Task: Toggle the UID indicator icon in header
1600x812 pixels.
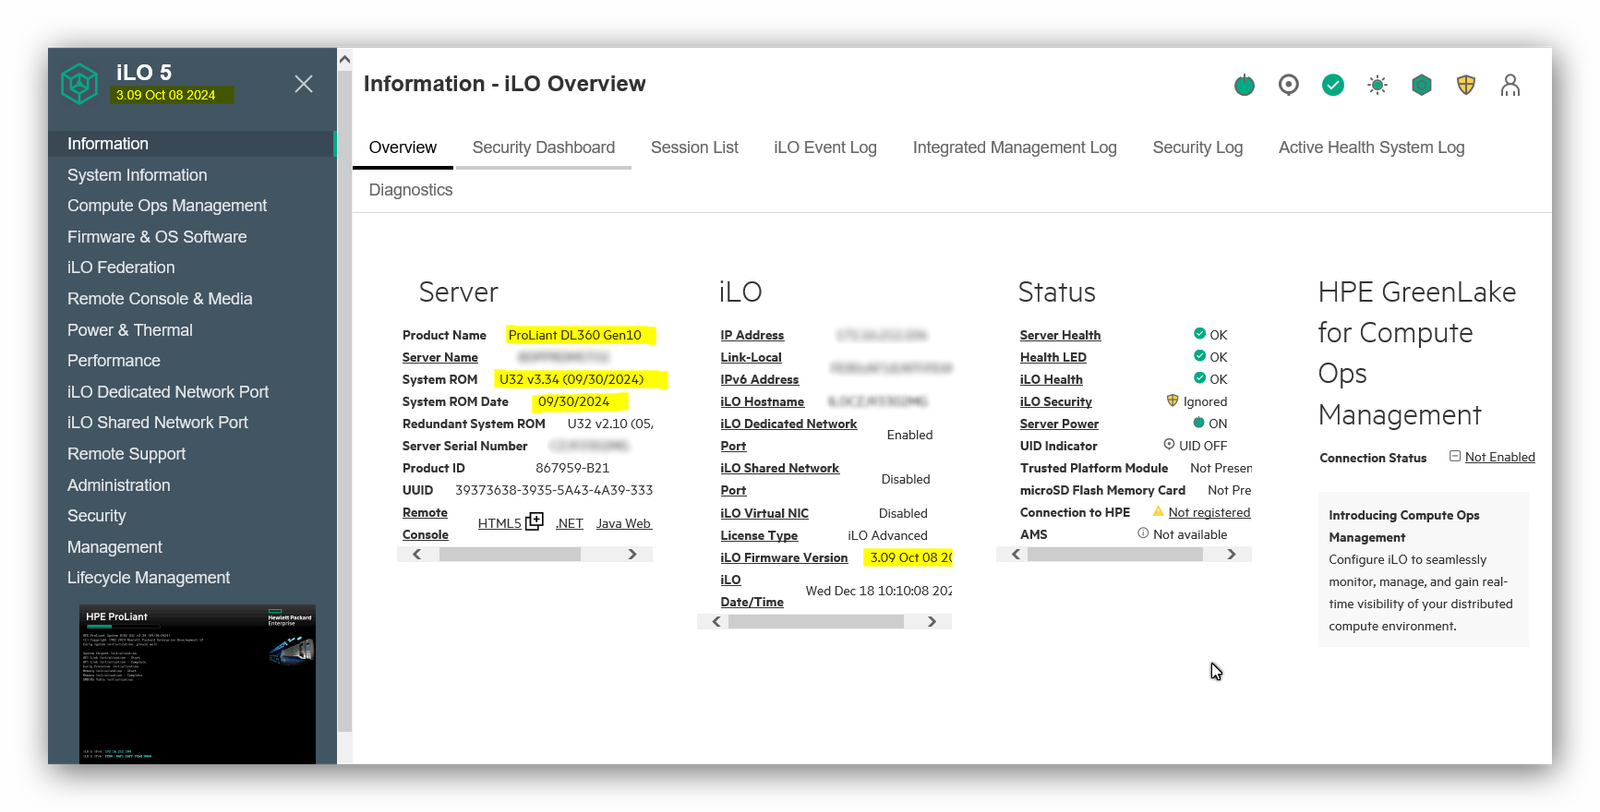Action: 1288,86
